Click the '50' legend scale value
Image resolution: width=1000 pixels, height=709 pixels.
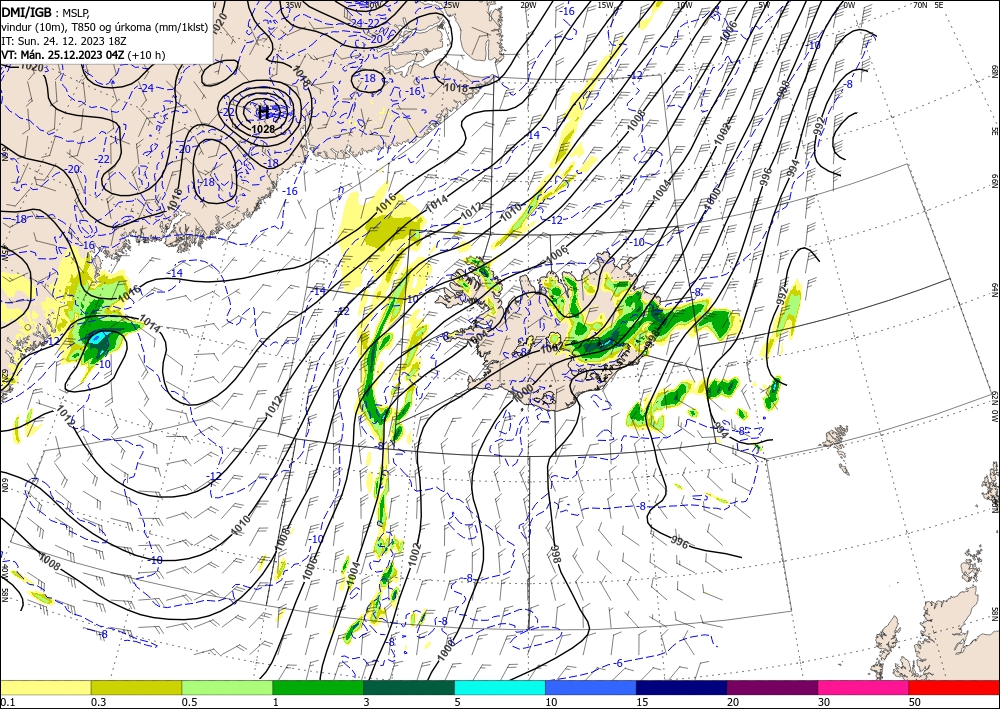click(x=915, y=702)
